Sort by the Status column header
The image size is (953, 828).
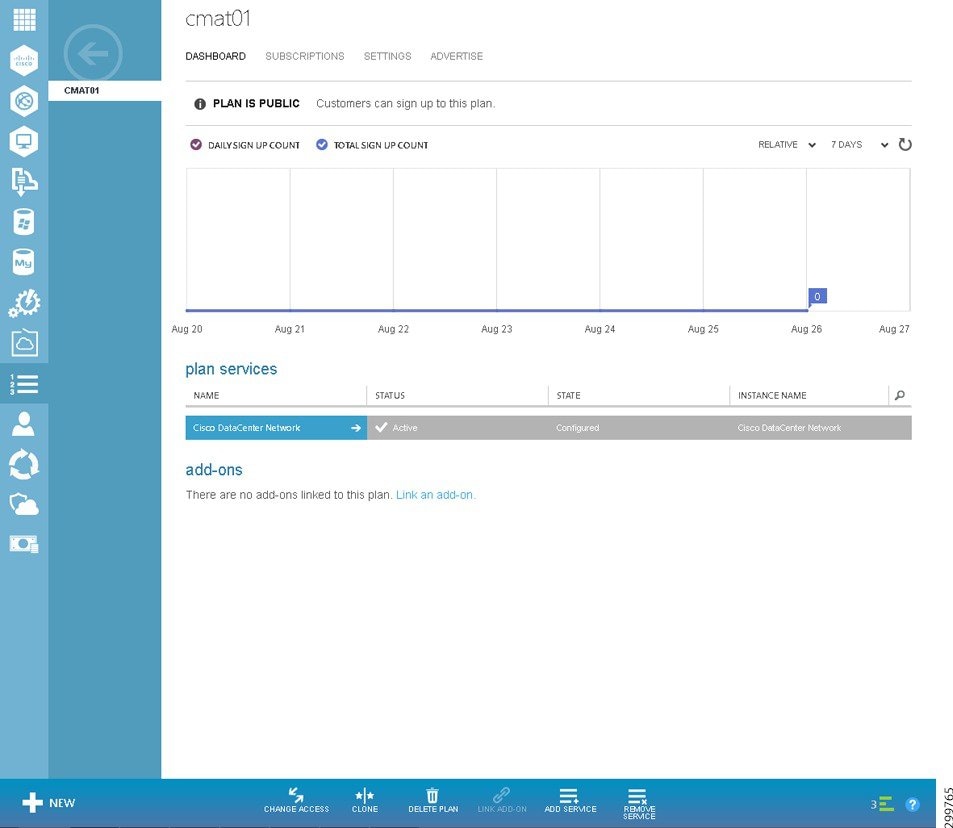[x=390, y=395]
